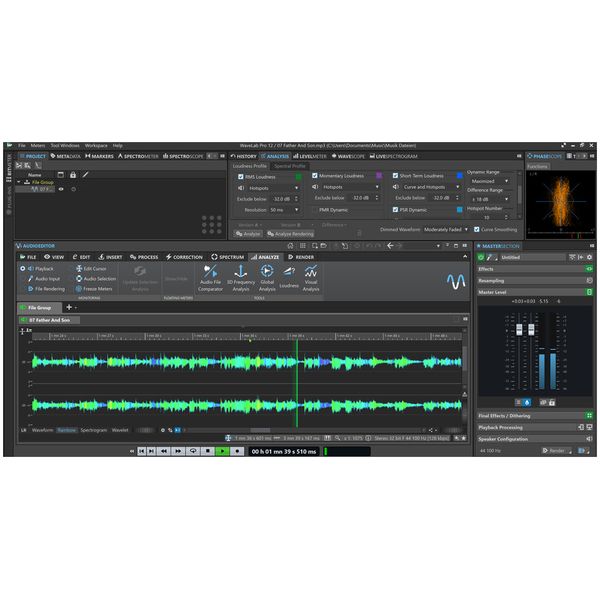
Task: Toggle RMS Loudness checkbox
Action: point(241,177)
